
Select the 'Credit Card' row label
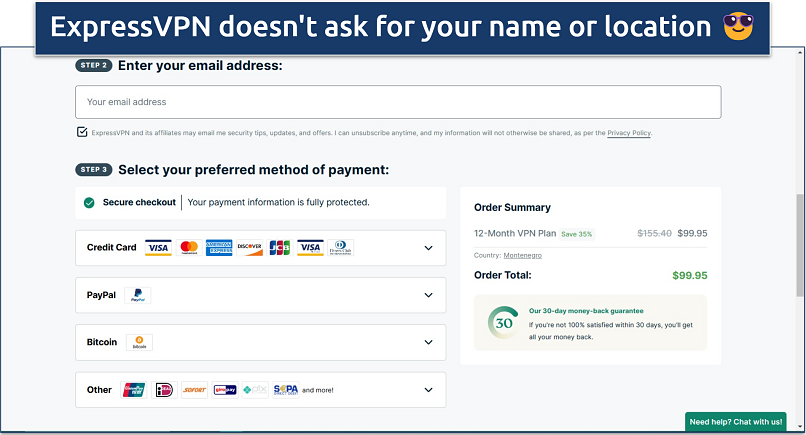[112, 247]
